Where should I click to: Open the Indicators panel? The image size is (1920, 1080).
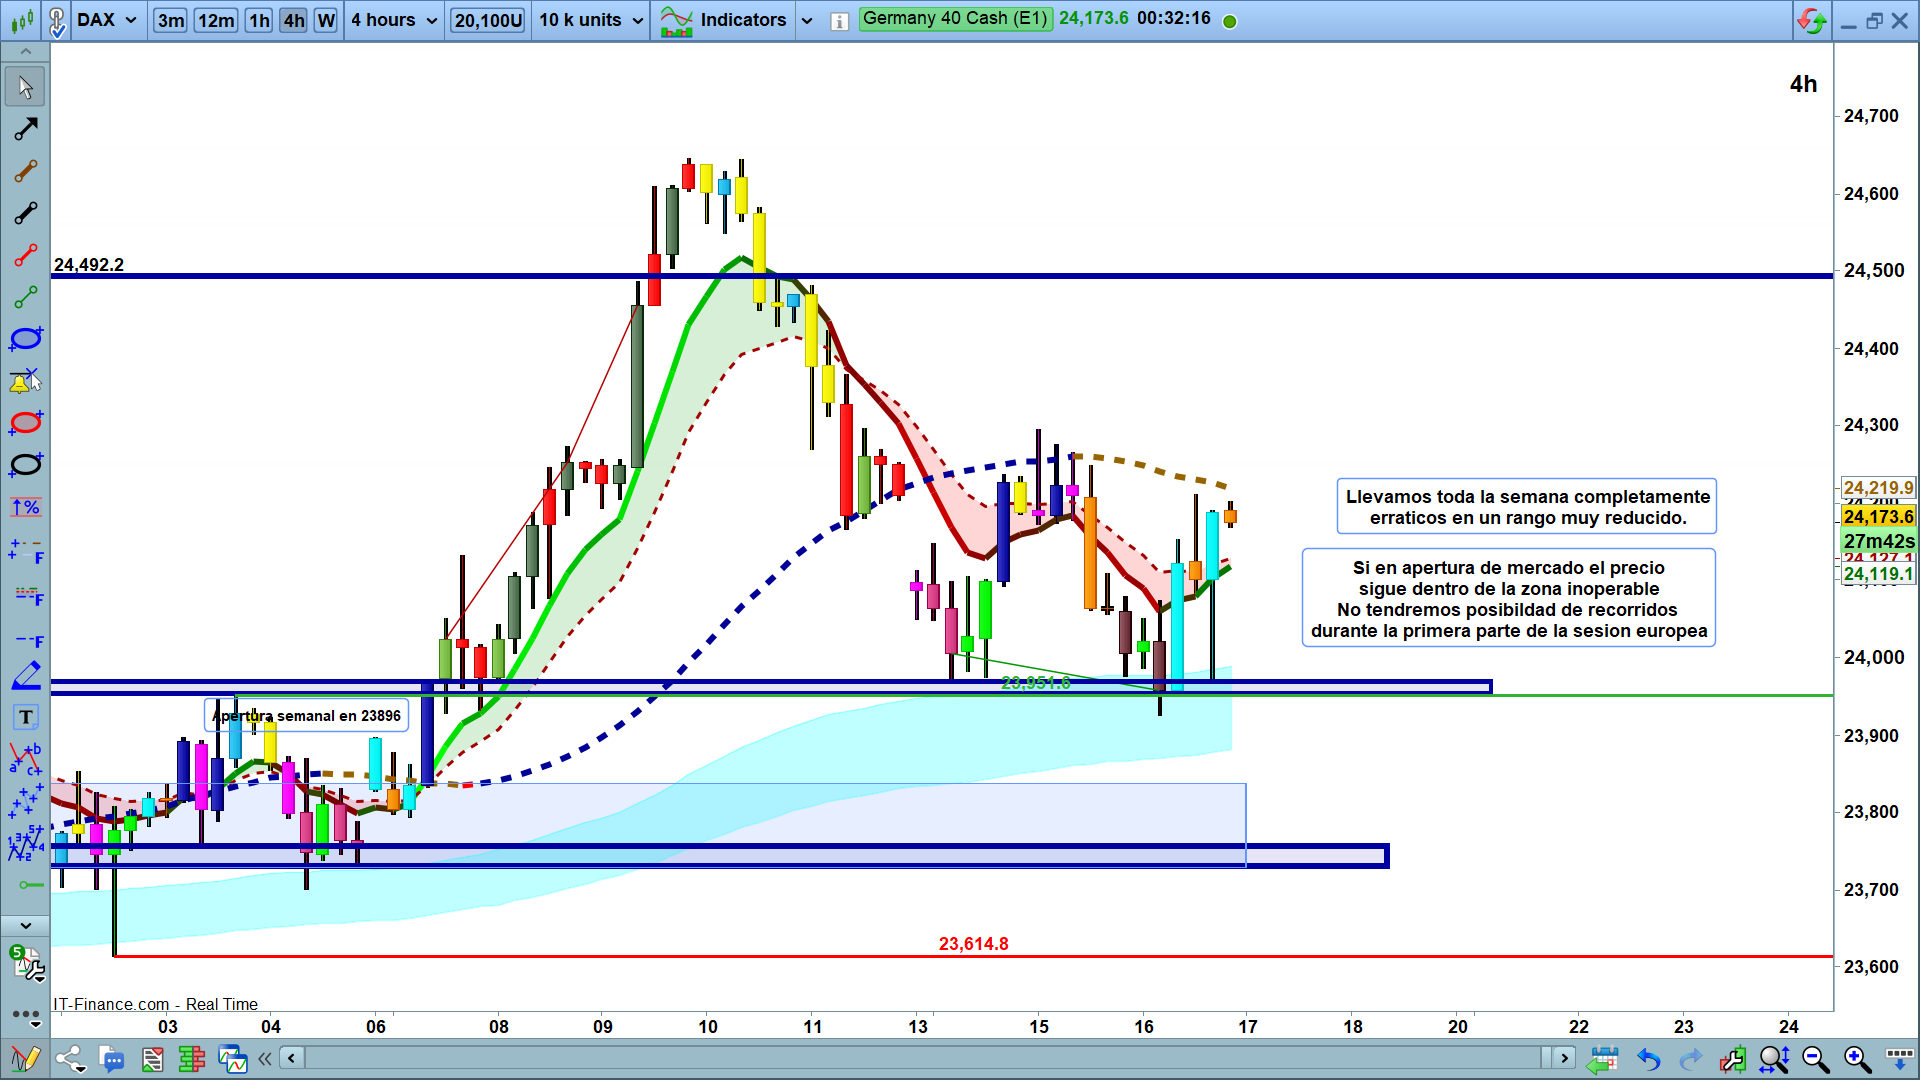point(724,20)
